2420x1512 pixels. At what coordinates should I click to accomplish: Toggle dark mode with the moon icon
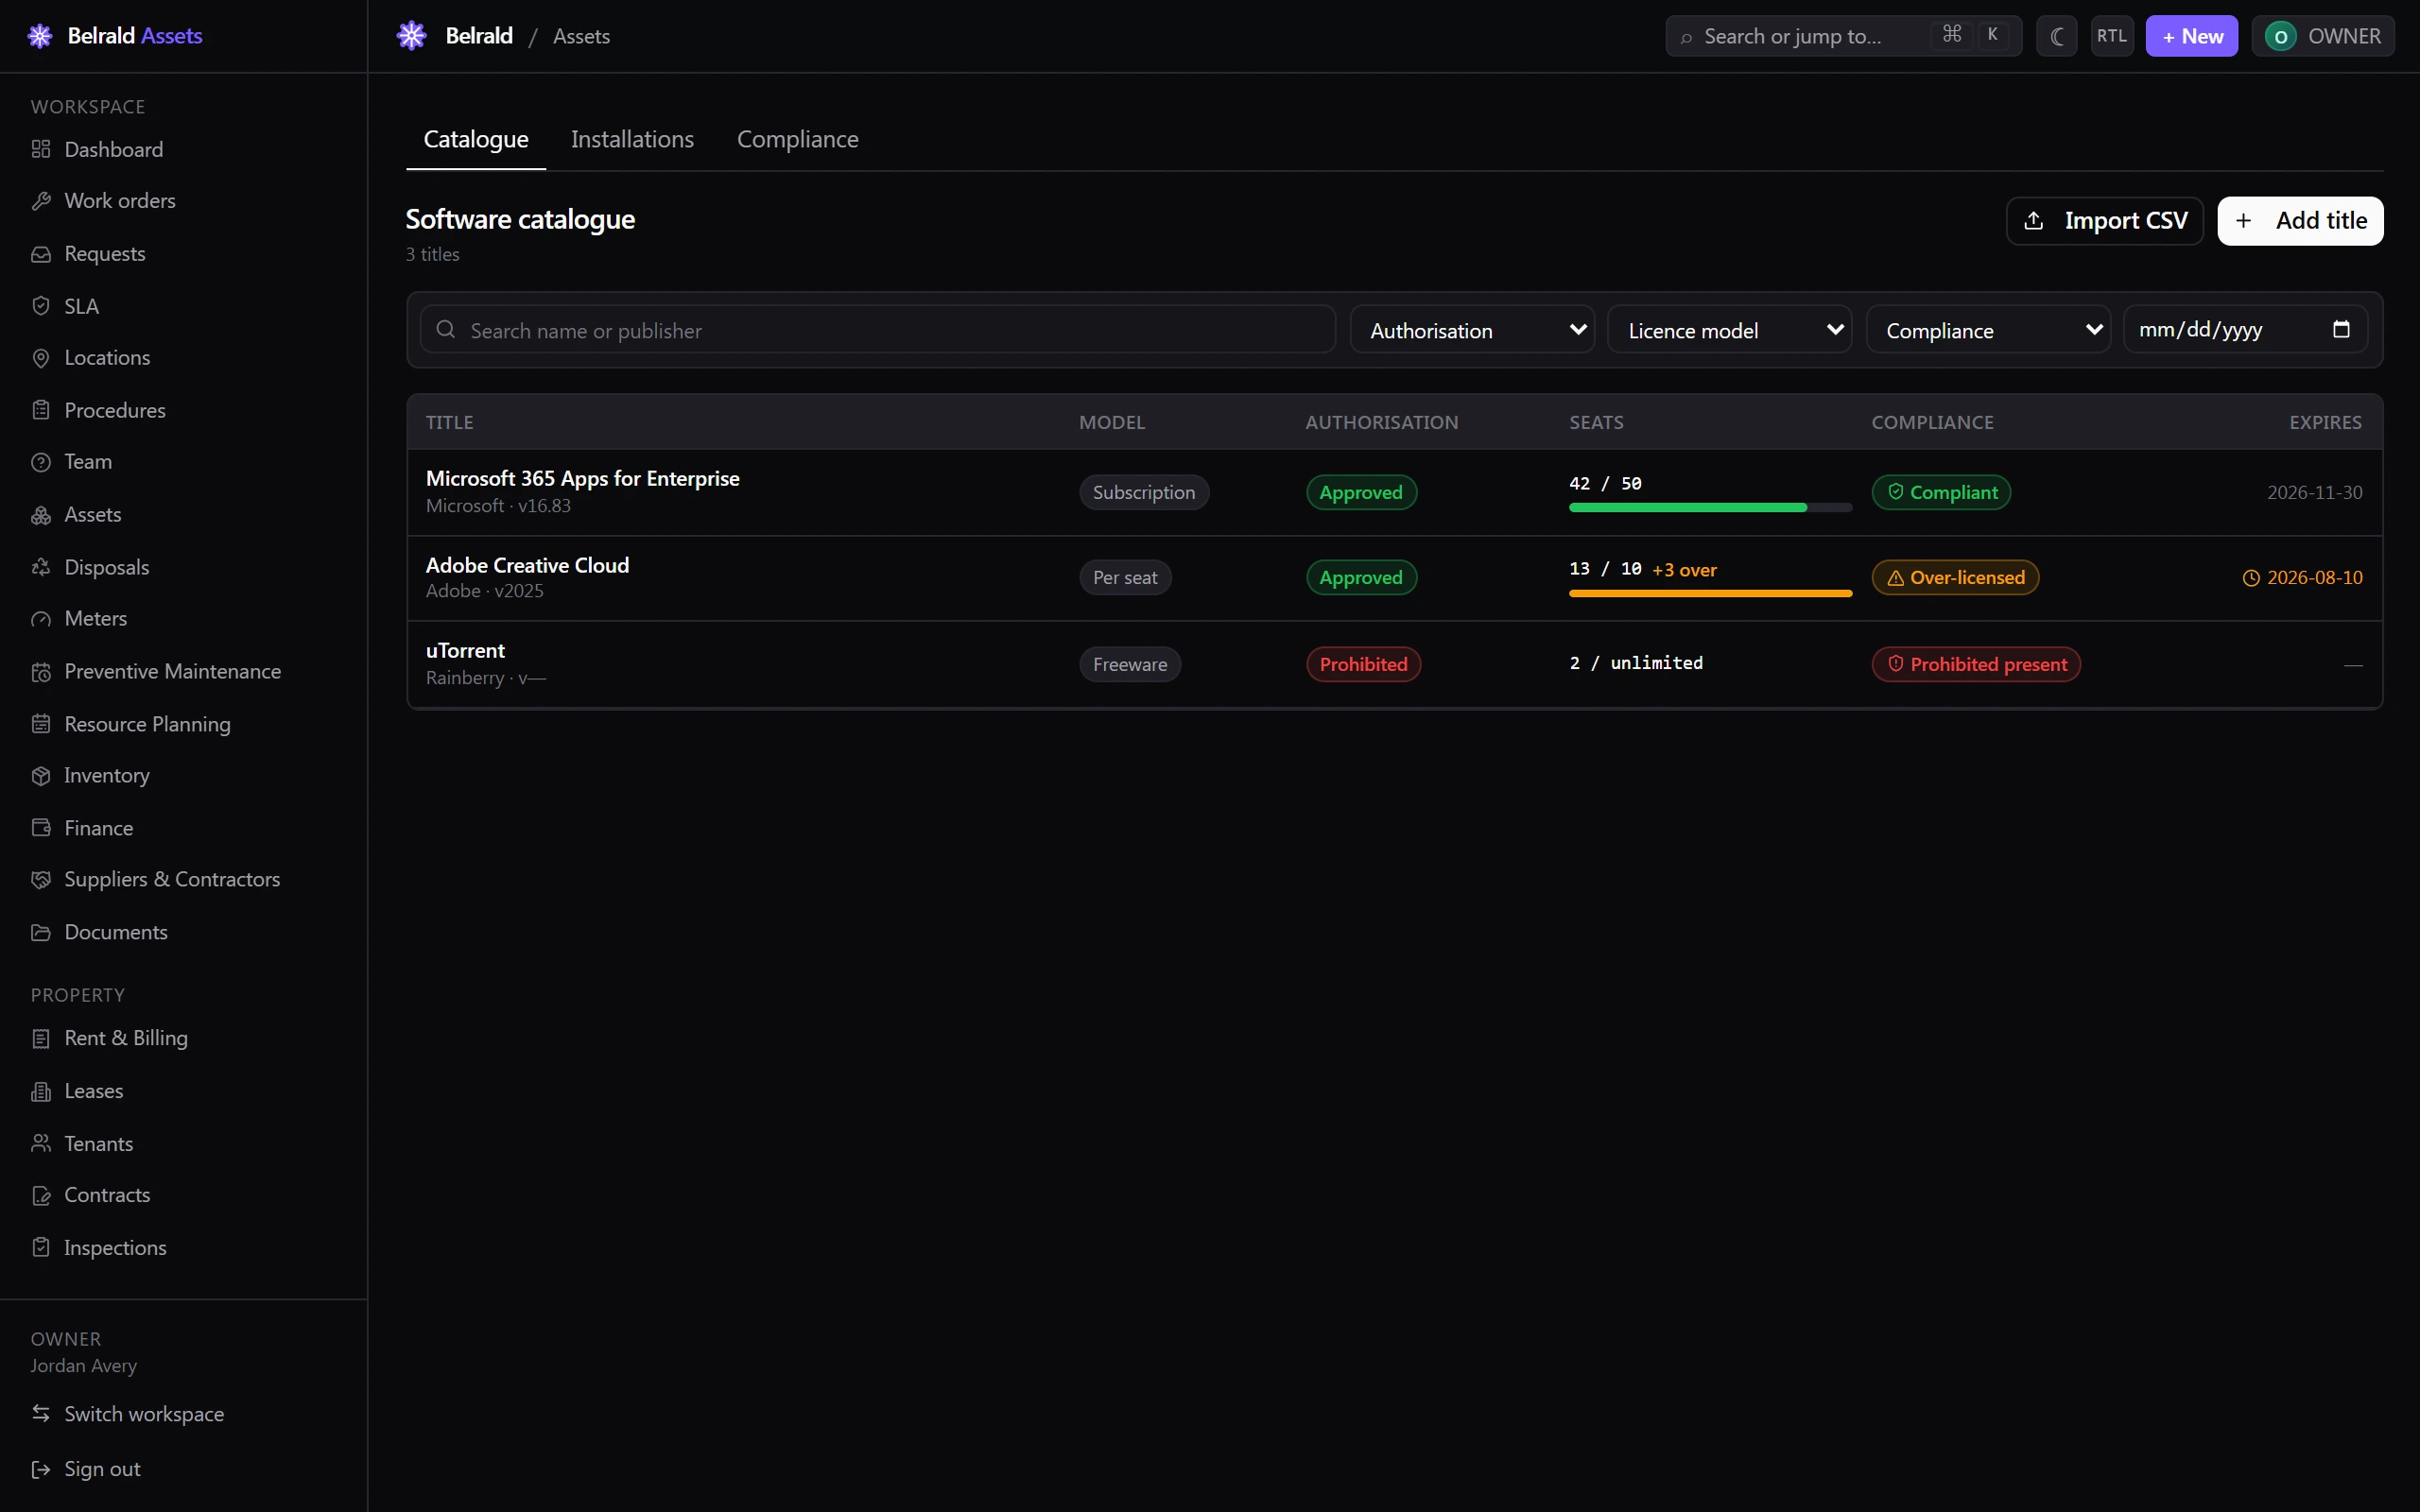pos(2057,36)
